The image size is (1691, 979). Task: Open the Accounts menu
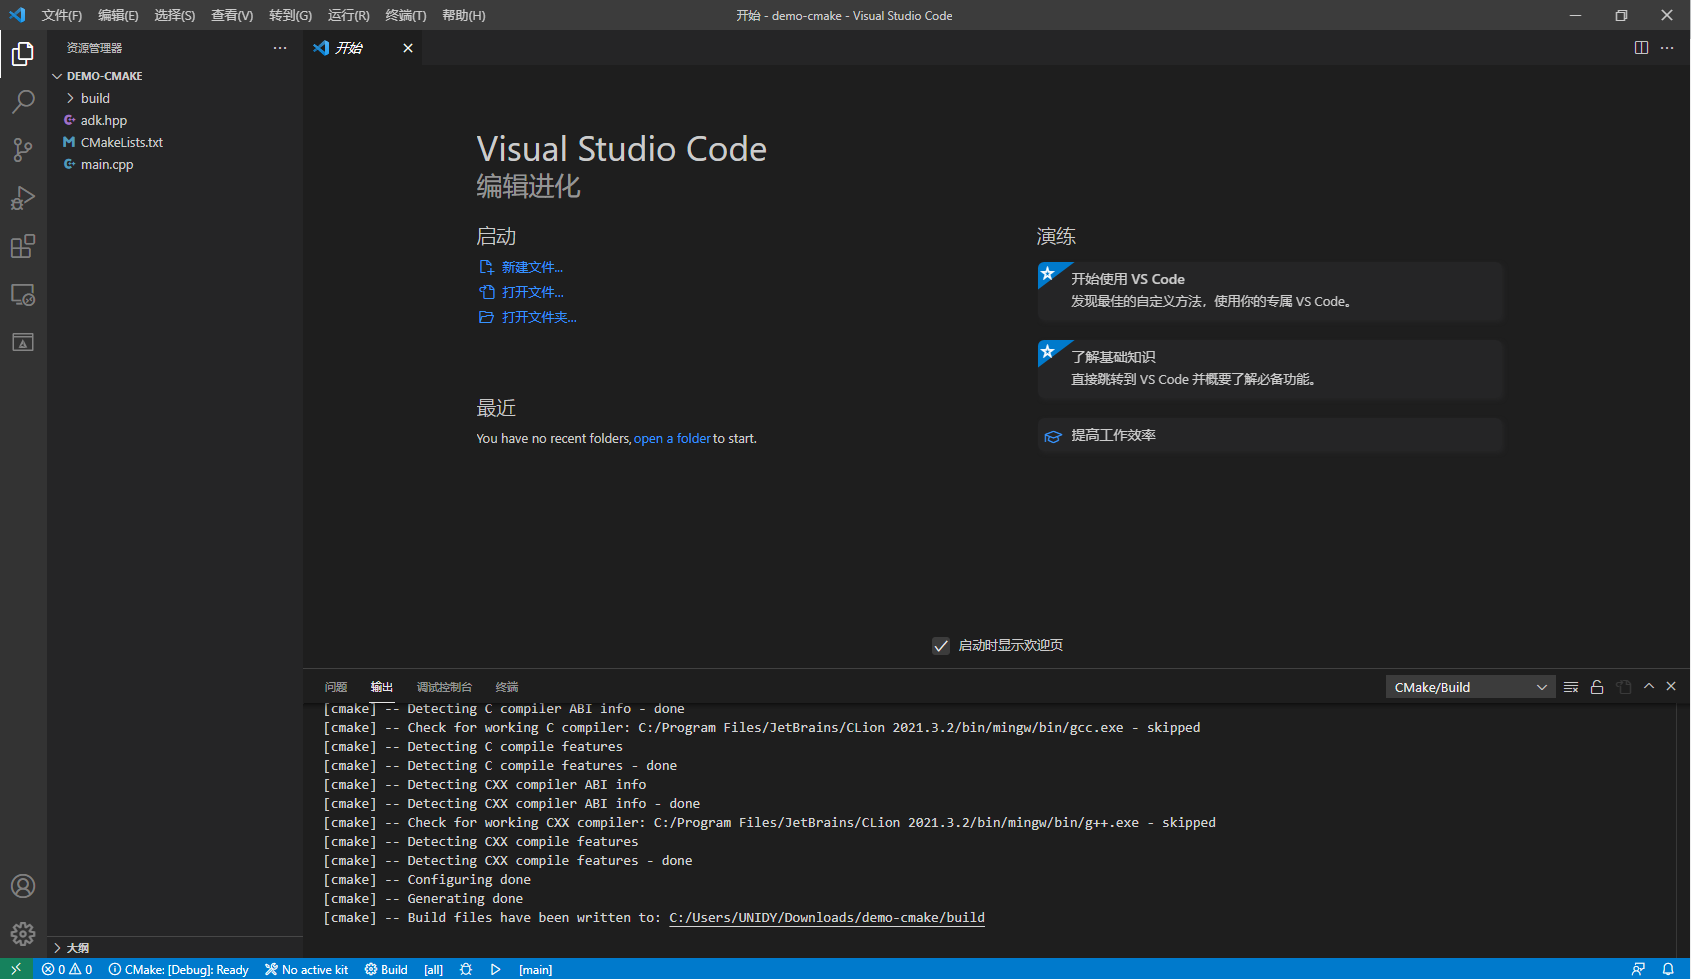pos(23,886)
